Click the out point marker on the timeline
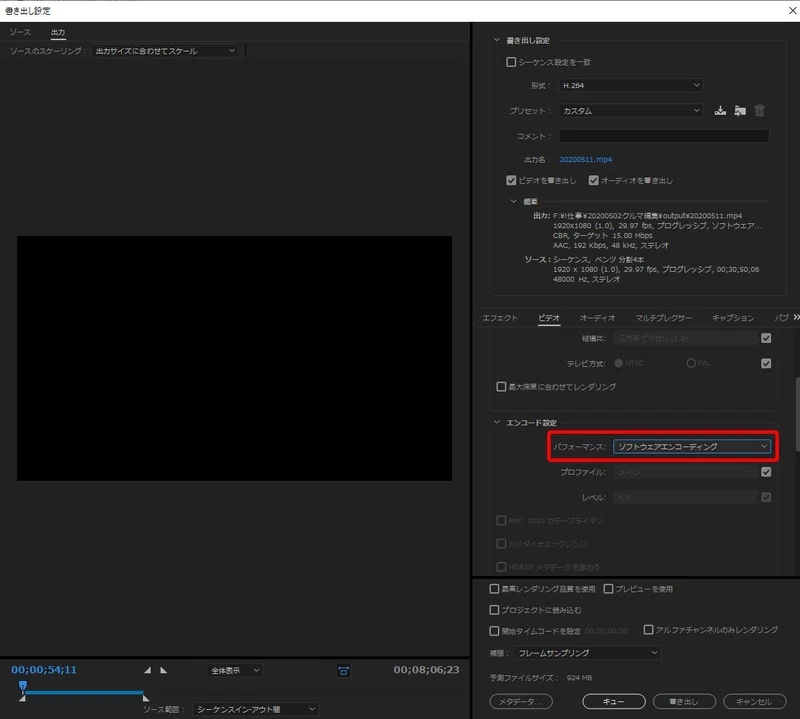Viewport: 800px width, 719px height. coord(145,698)
